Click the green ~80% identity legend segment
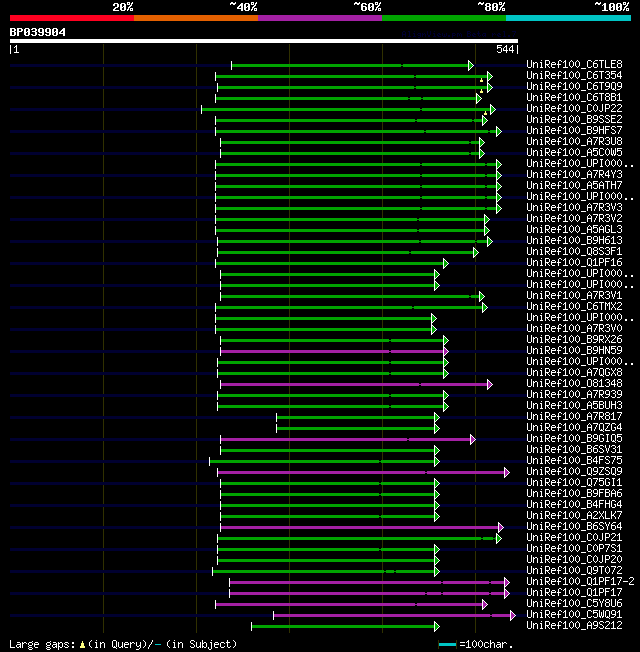 pyautogui.click(x=444, y=18)
